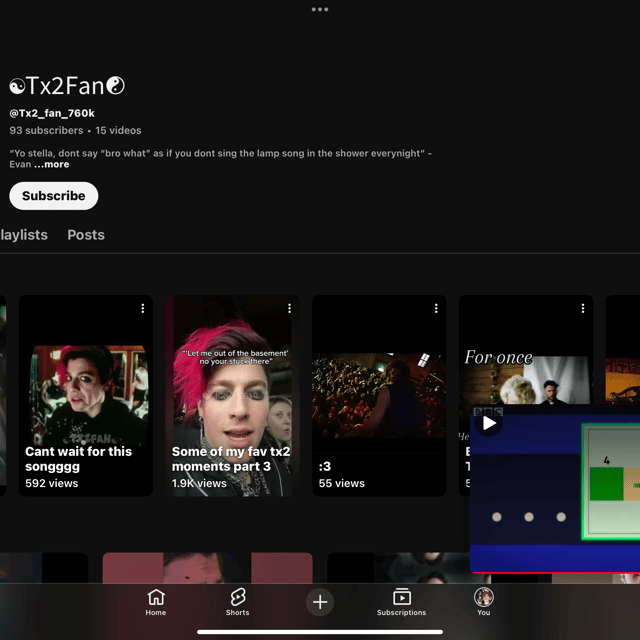Select the '592 views' count
640x640 pixels.
click(x=51, y=483)
